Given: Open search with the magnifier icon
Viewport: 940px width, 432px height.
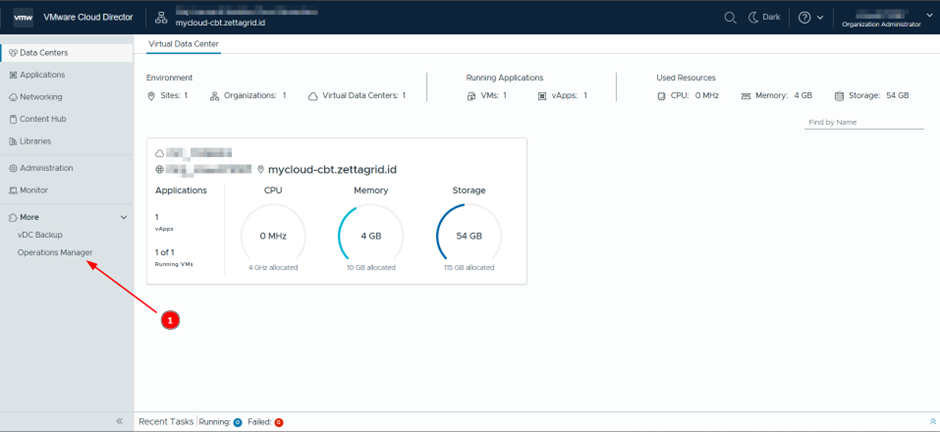Looking at the screenshot, I should click(730, 17).
